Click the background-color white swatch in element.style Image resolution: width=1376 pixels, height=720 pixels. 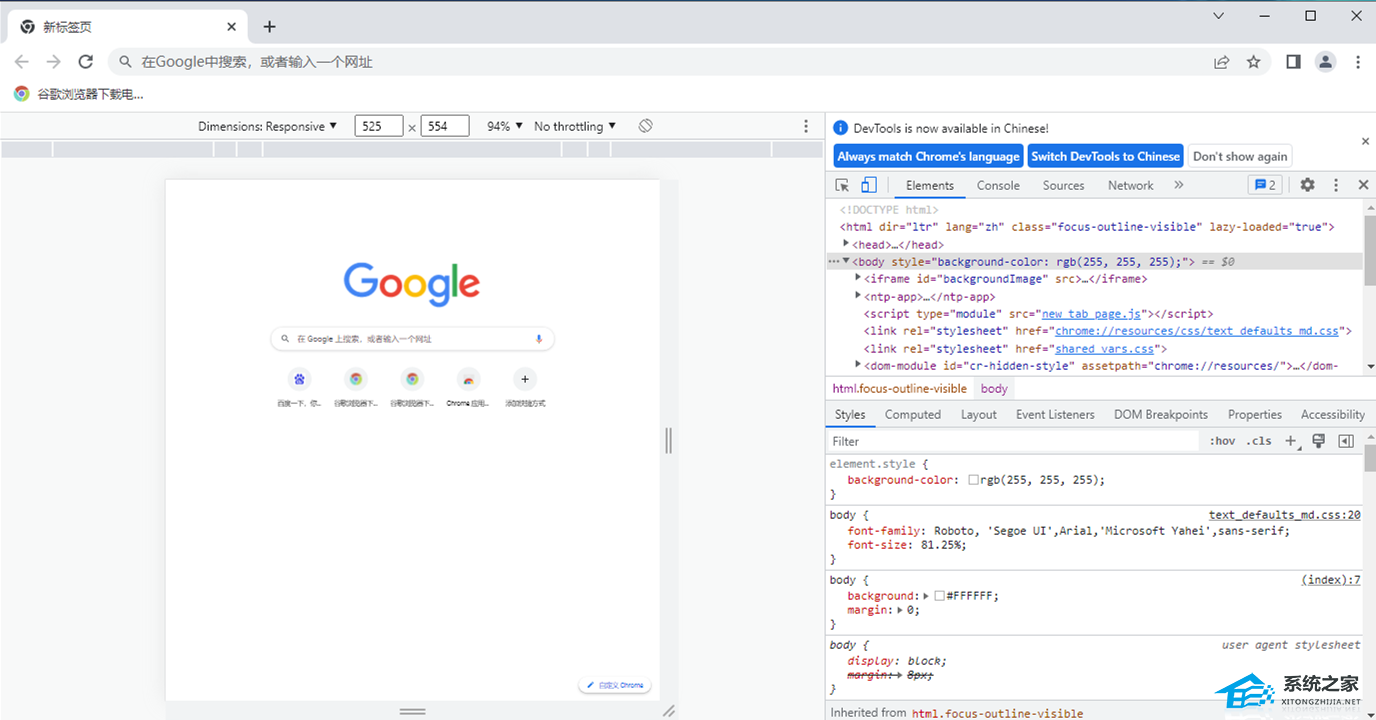[973, 480]
